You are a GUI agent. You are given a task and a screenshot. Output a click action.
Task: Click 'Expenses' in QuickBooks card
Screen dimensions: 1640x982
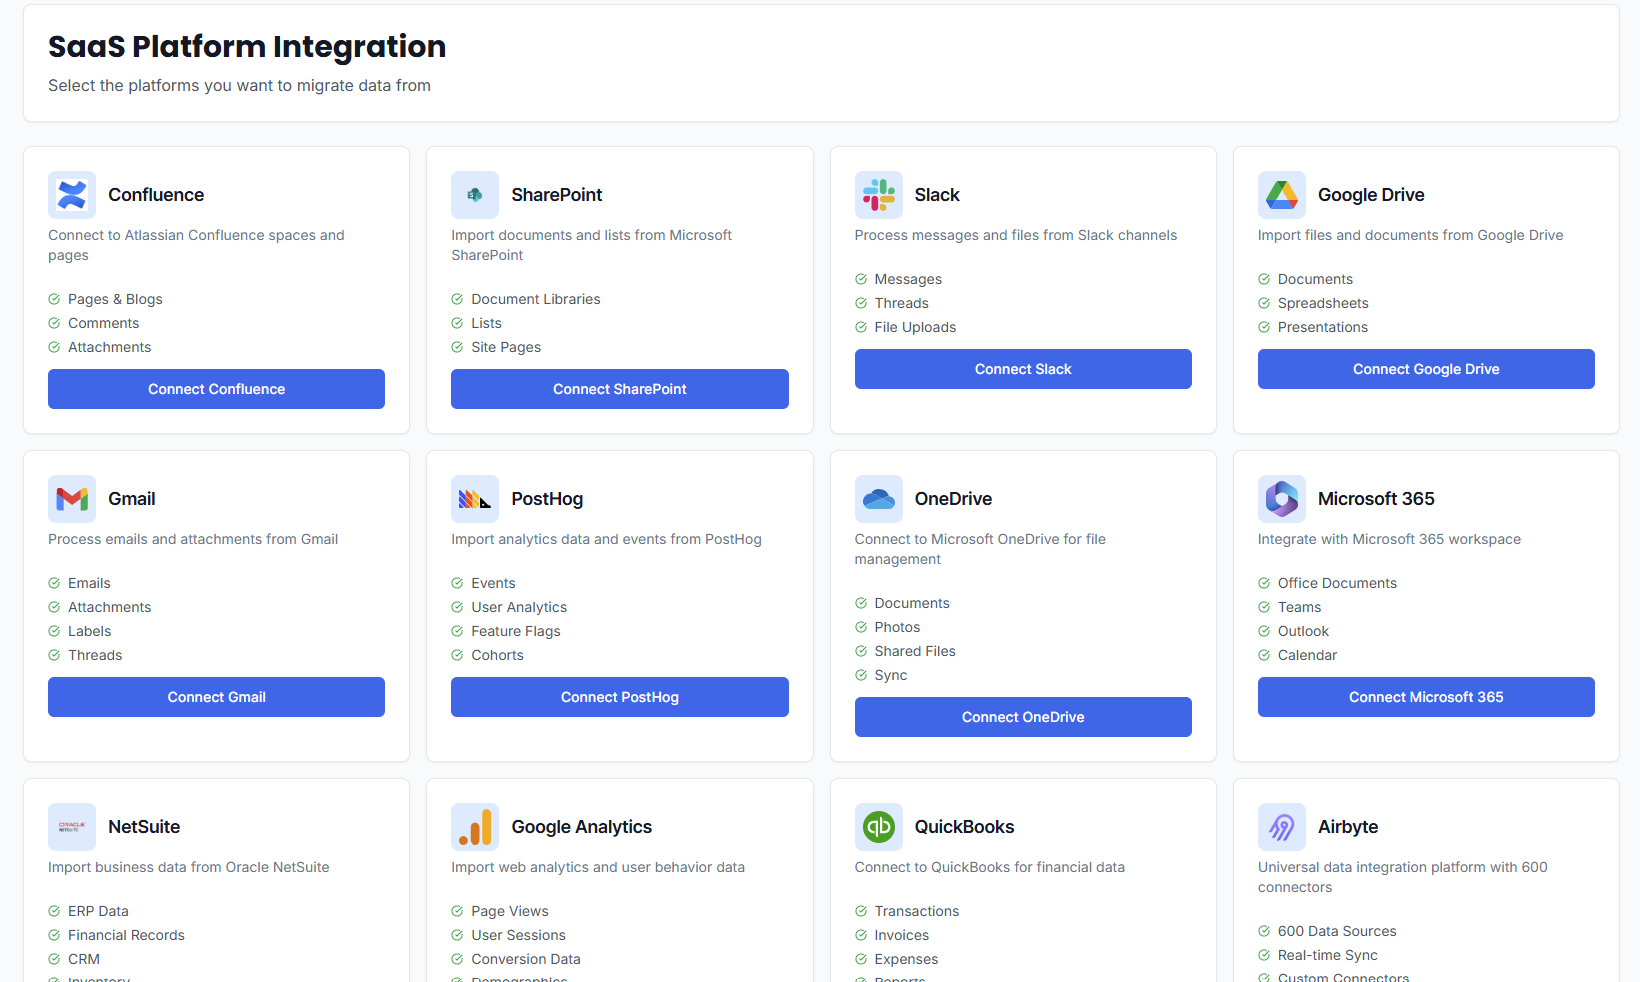[x=906, y=959]
